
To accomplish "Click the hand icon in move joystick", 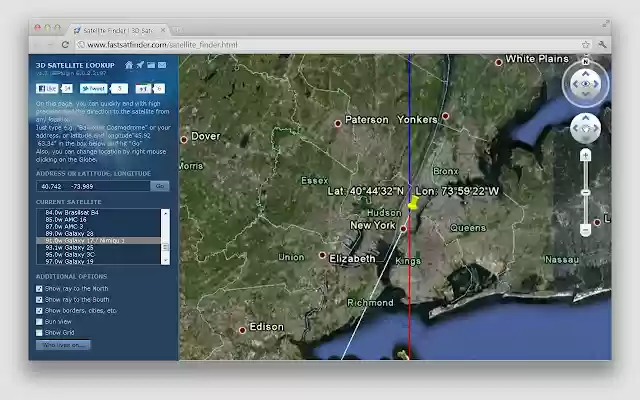I will pyautogui.click(x=585, y=129).
